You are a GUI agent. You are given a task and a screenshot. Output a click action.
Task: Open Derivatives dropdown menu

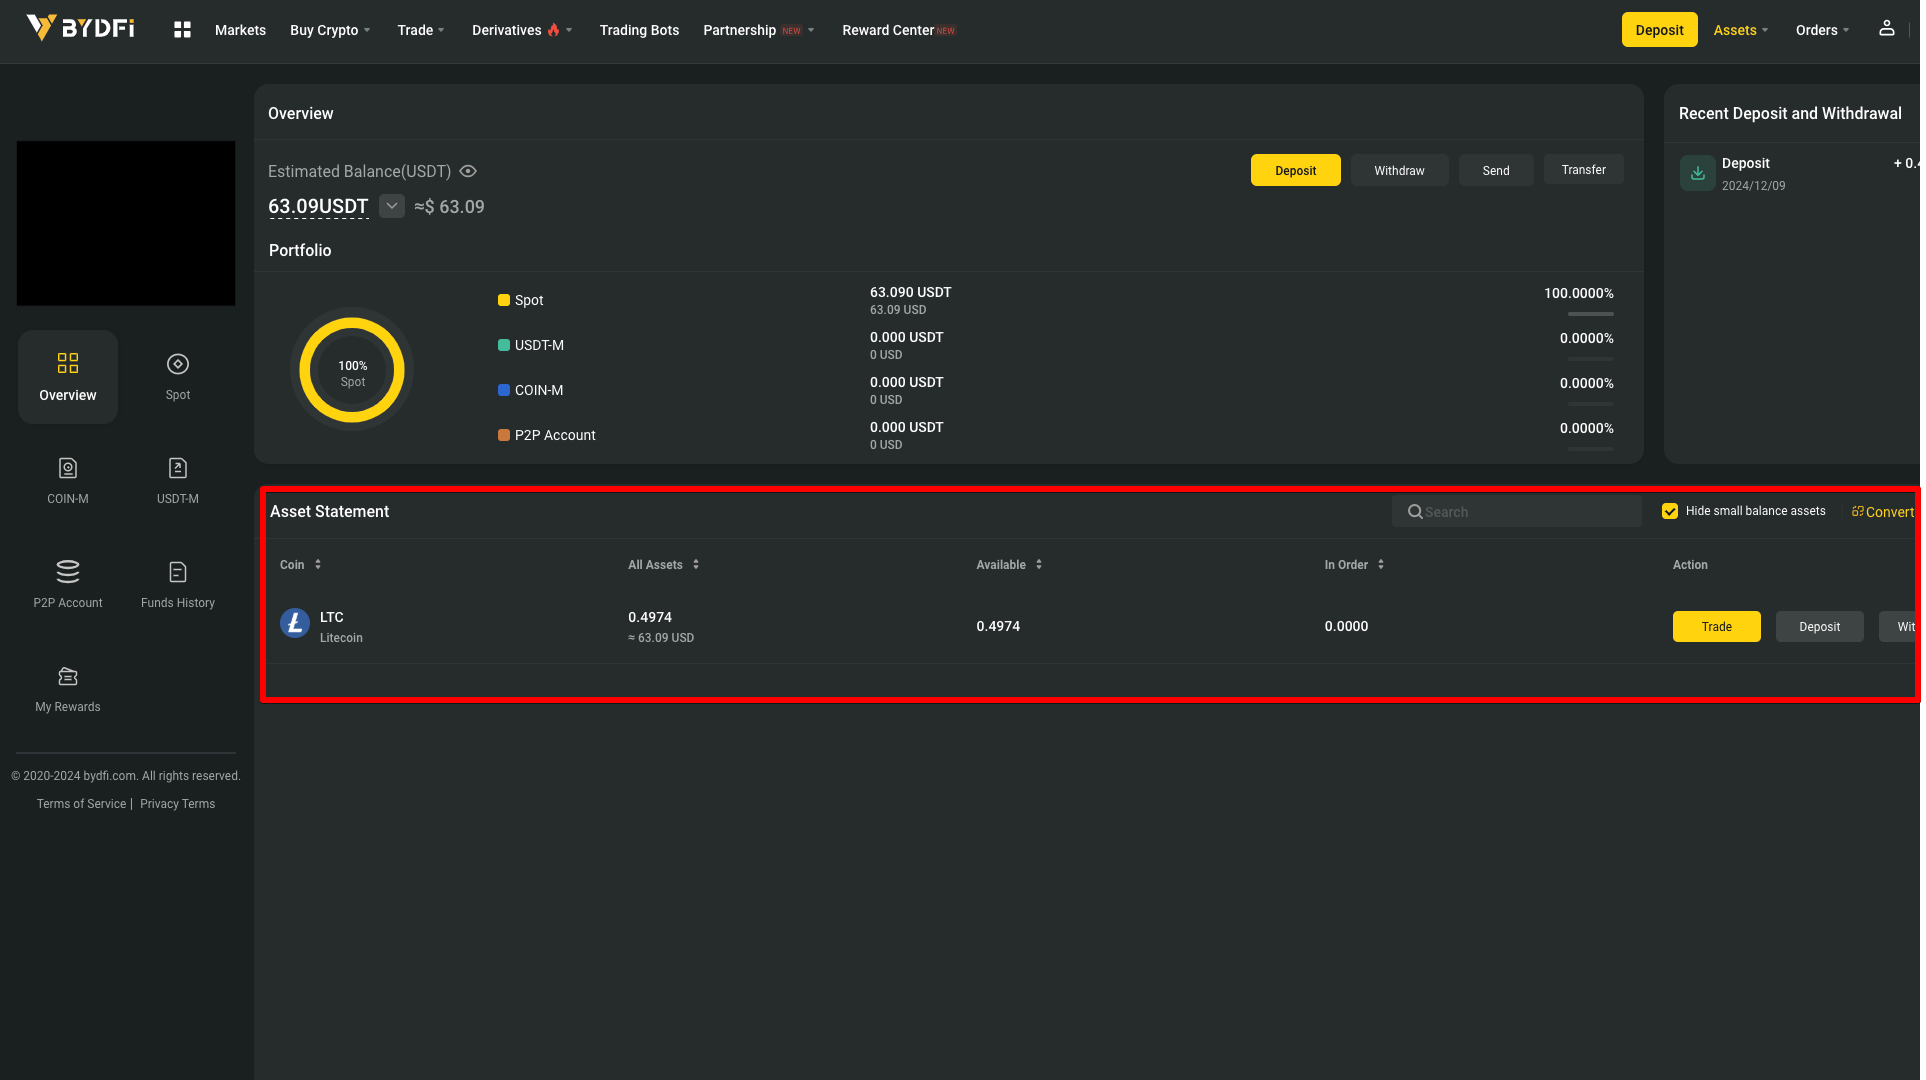(522, 30)
